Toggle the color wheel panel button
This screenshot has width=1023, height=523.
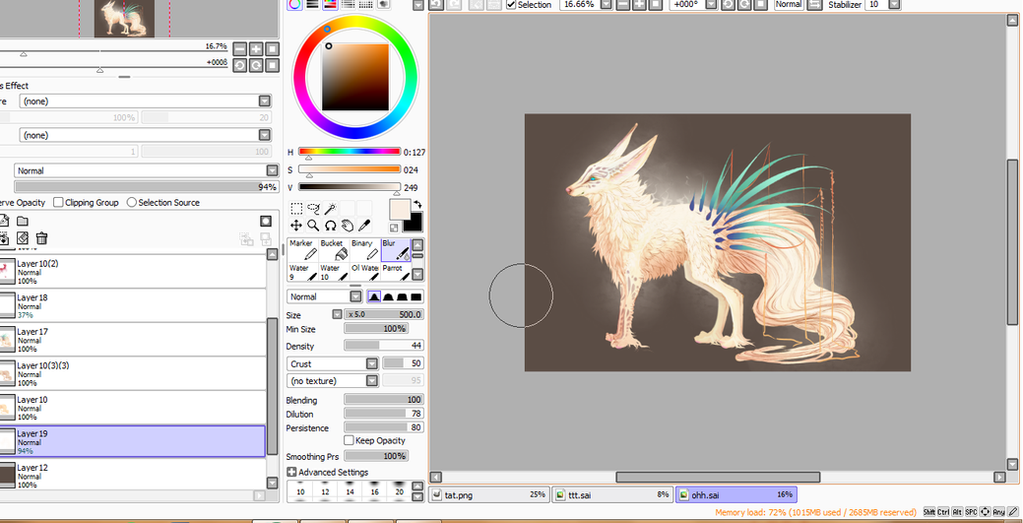tap(295, 4)
